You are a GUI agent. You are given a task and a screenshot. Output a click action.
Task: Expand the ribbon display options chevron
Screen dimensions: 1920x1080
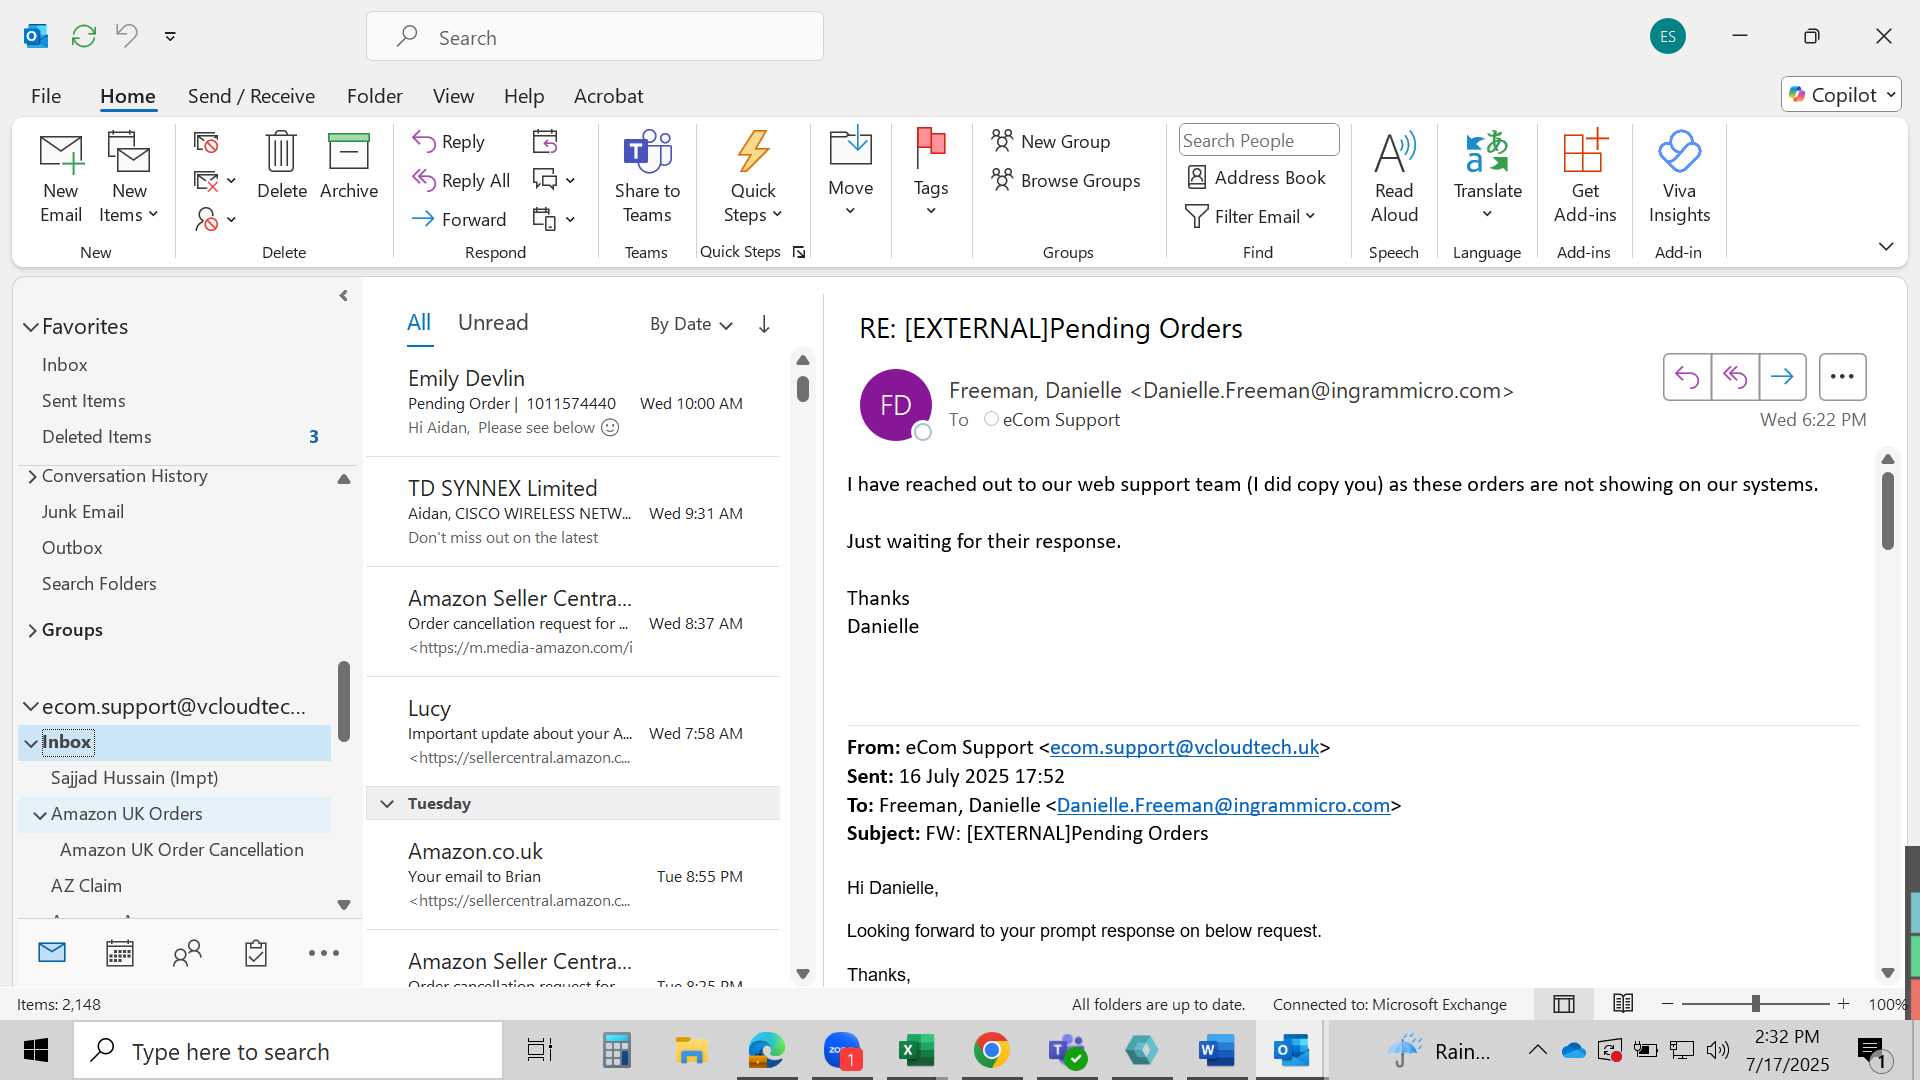pos(1886,246)
